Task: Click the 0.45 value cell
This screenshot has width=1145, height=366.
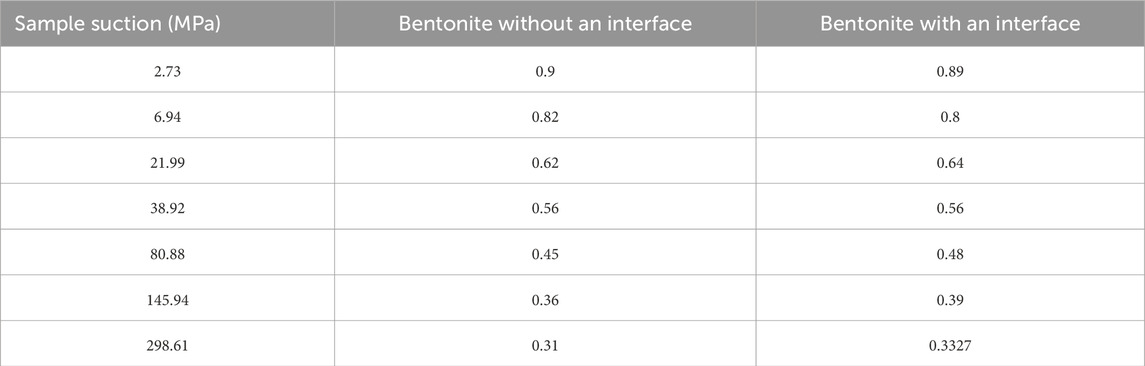Action: [x=545, y=252]
